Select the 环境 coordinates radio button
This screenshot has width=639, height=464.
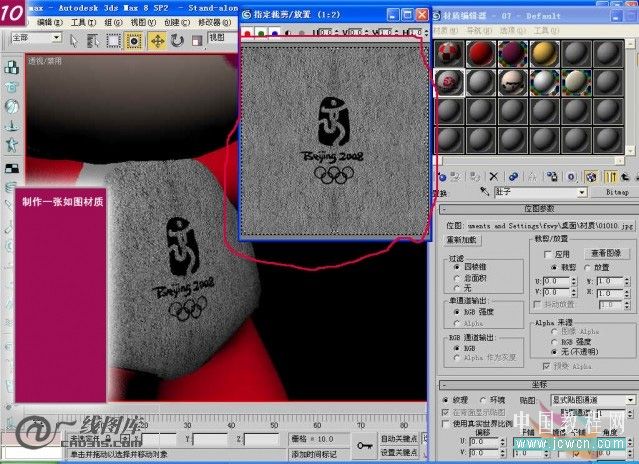click(x=483, y=400)
